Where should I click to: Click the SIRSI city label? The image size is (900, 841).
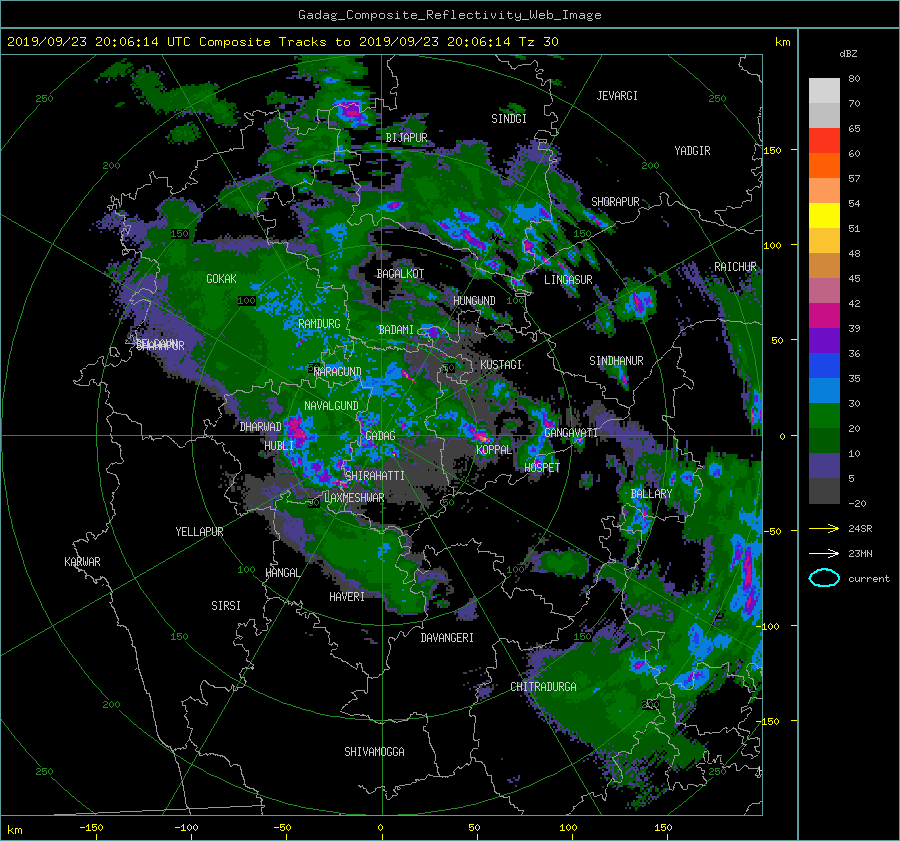pyautogui.click(x=226, y=606)
